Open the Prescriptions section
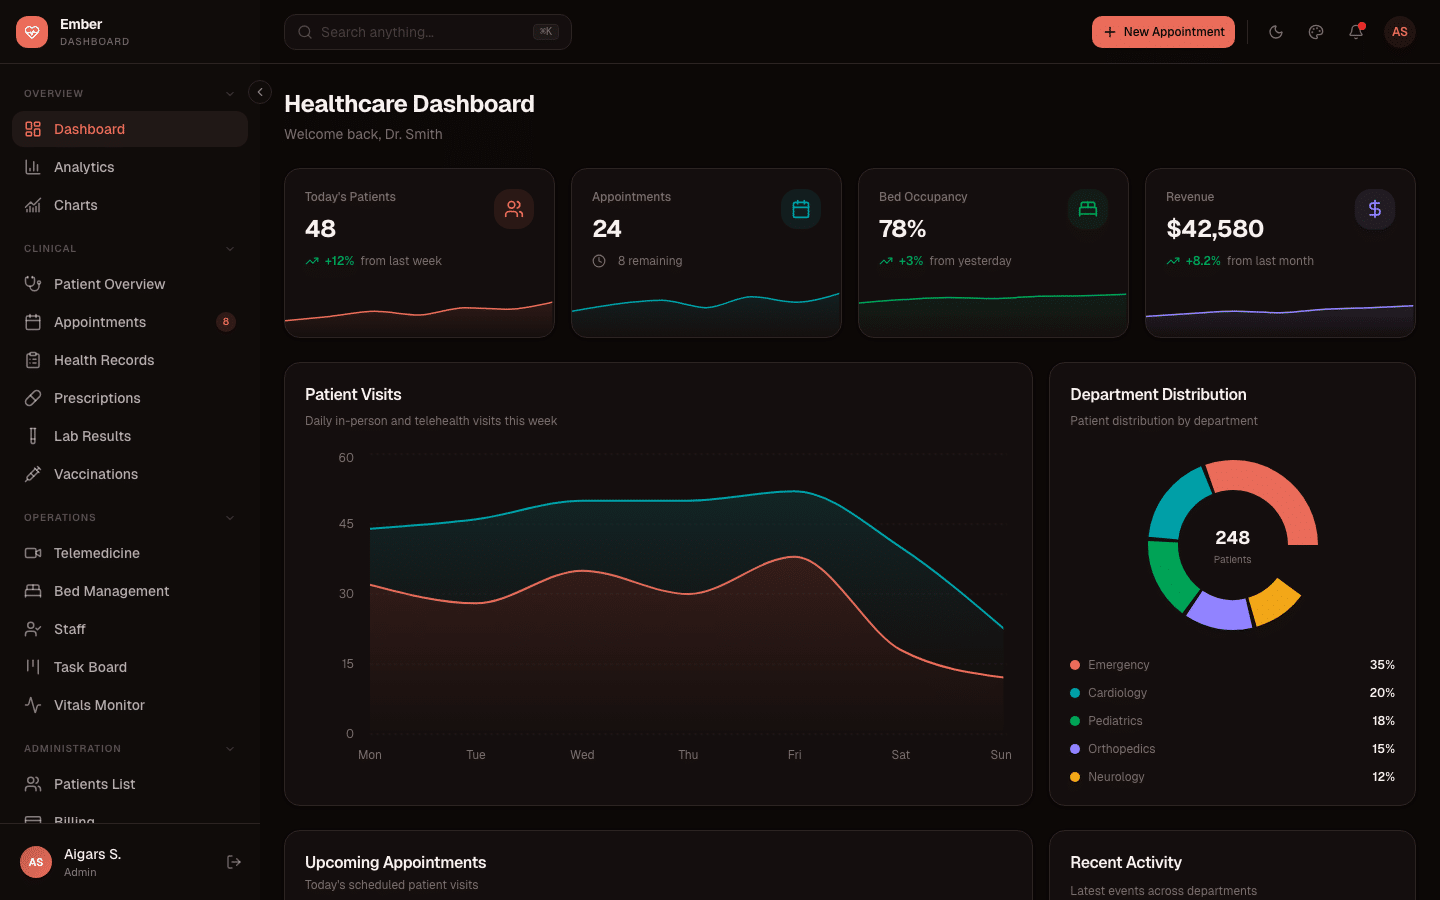1440x900 pixels. pyautogui.click(x=97, y=398)
